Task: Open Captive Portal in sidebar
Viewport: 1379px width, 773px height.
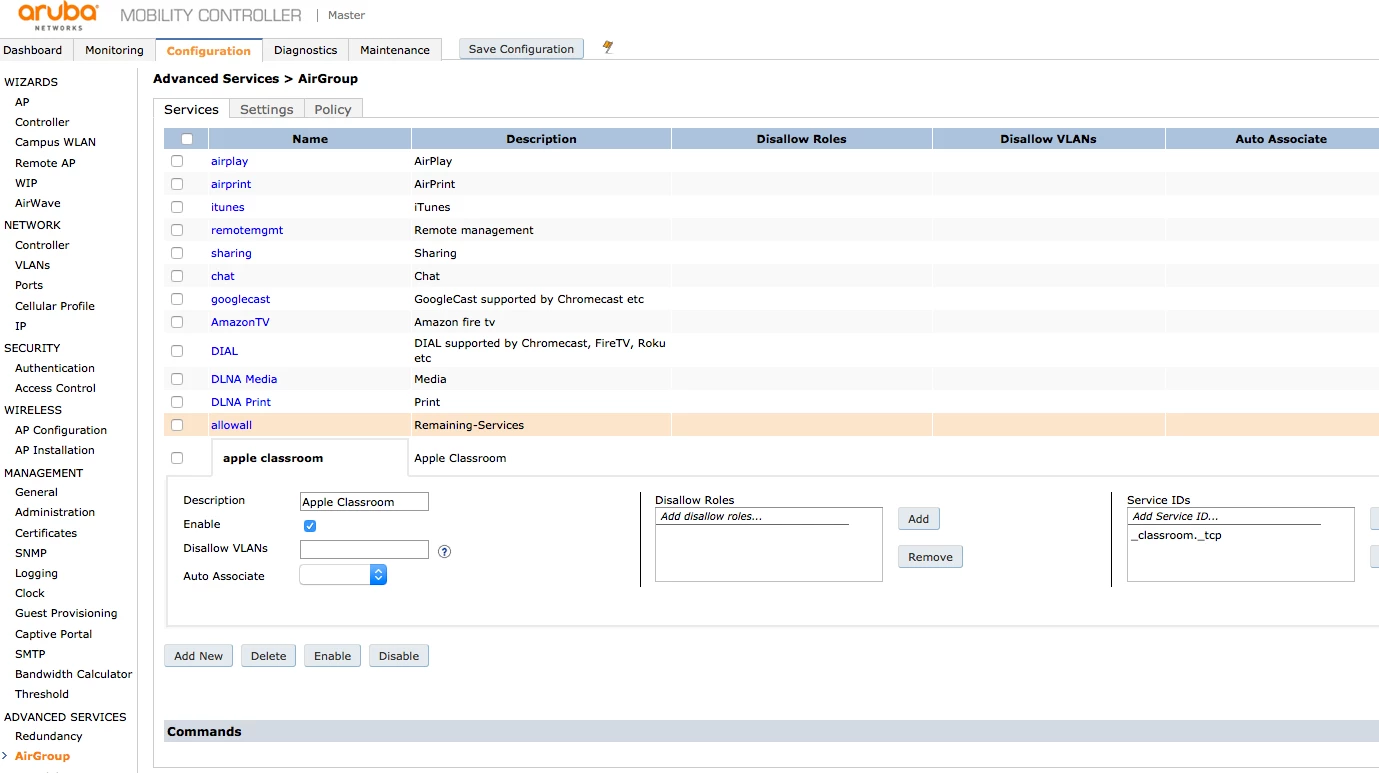Action: [54, 634]
